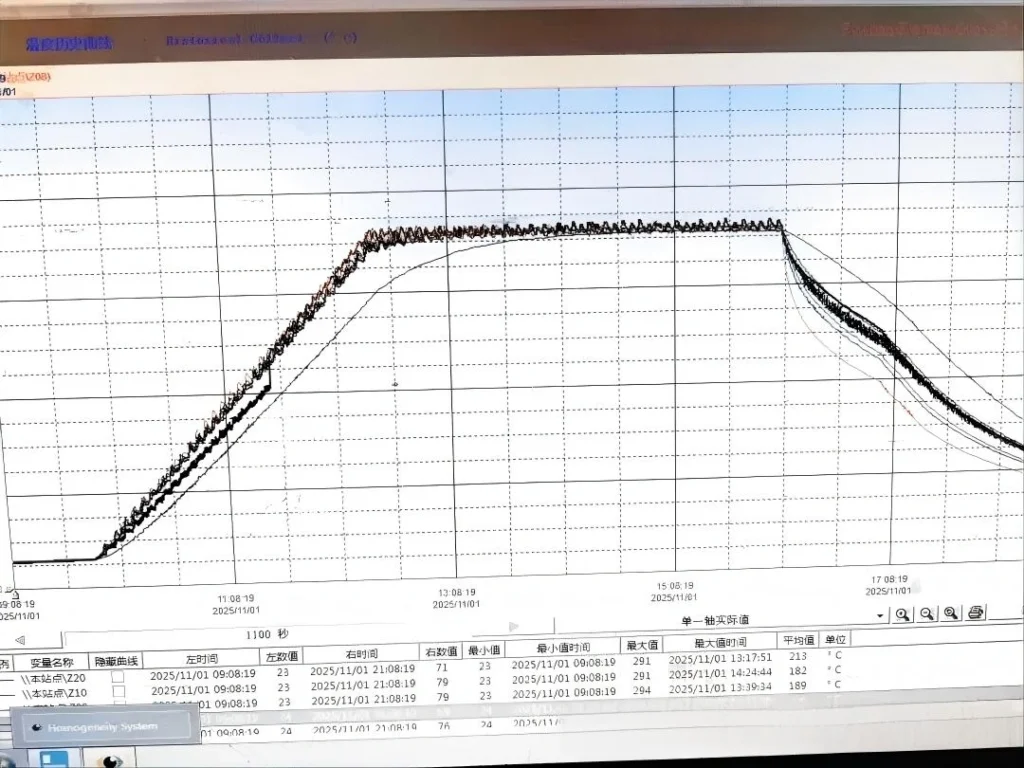Advance time axis with right arrow
Screen dimensions: 1024x768
coord(514,627)
